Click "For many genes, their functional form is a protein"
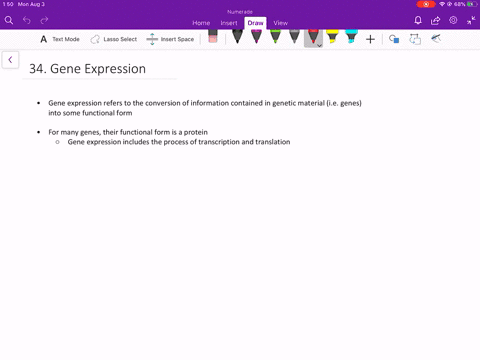This screenshot has height=360, width=480. point(128,132)
